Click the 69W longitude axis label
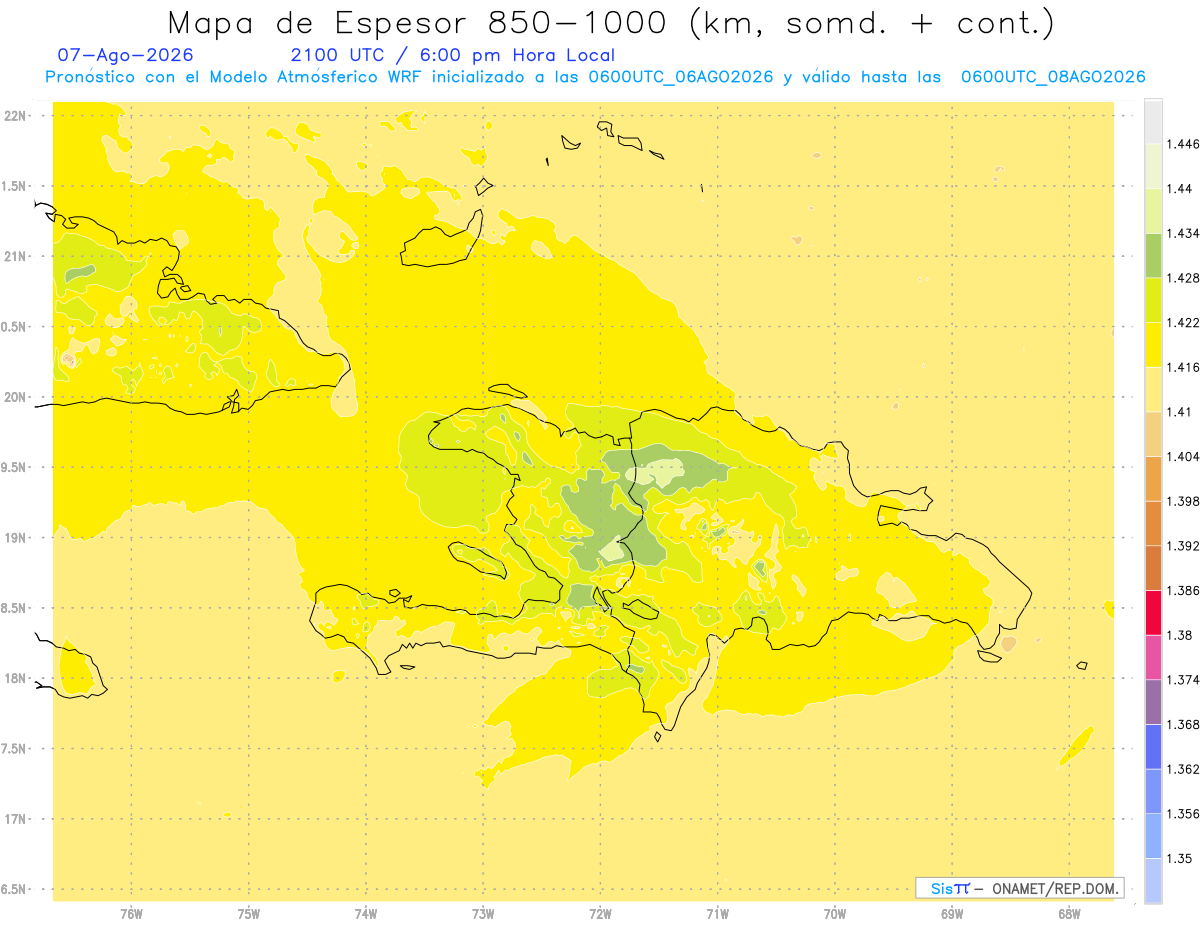This screenshot has height=927, width=1200. [x=952, y=913]
